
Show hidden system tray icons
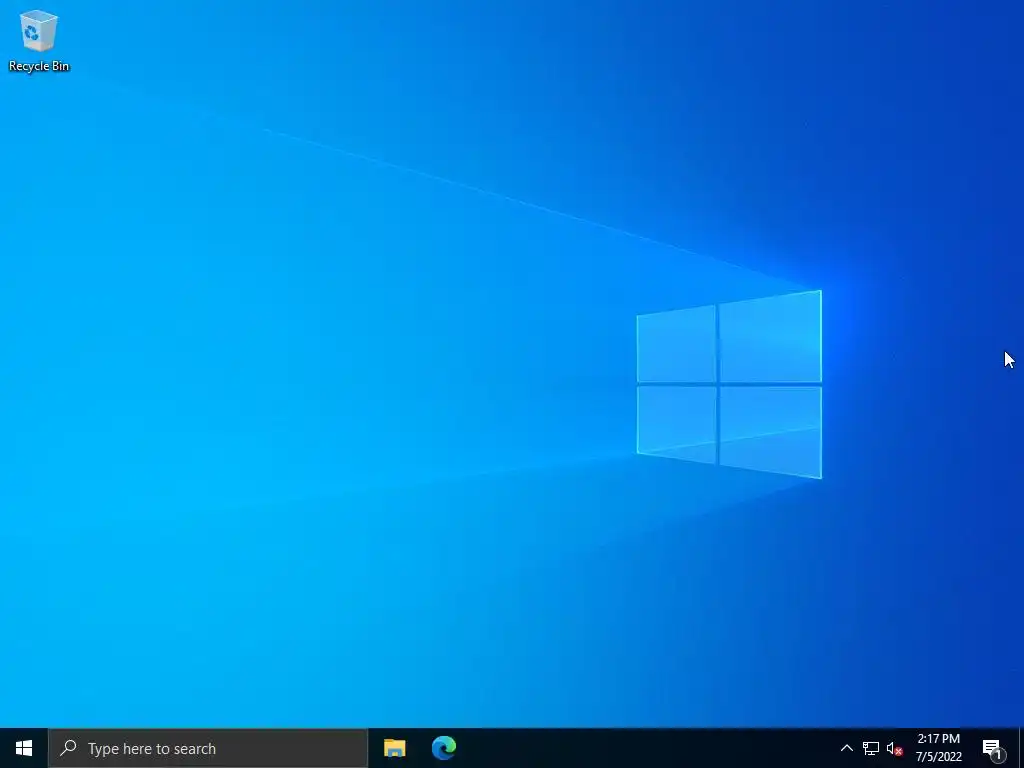point(846,748)
